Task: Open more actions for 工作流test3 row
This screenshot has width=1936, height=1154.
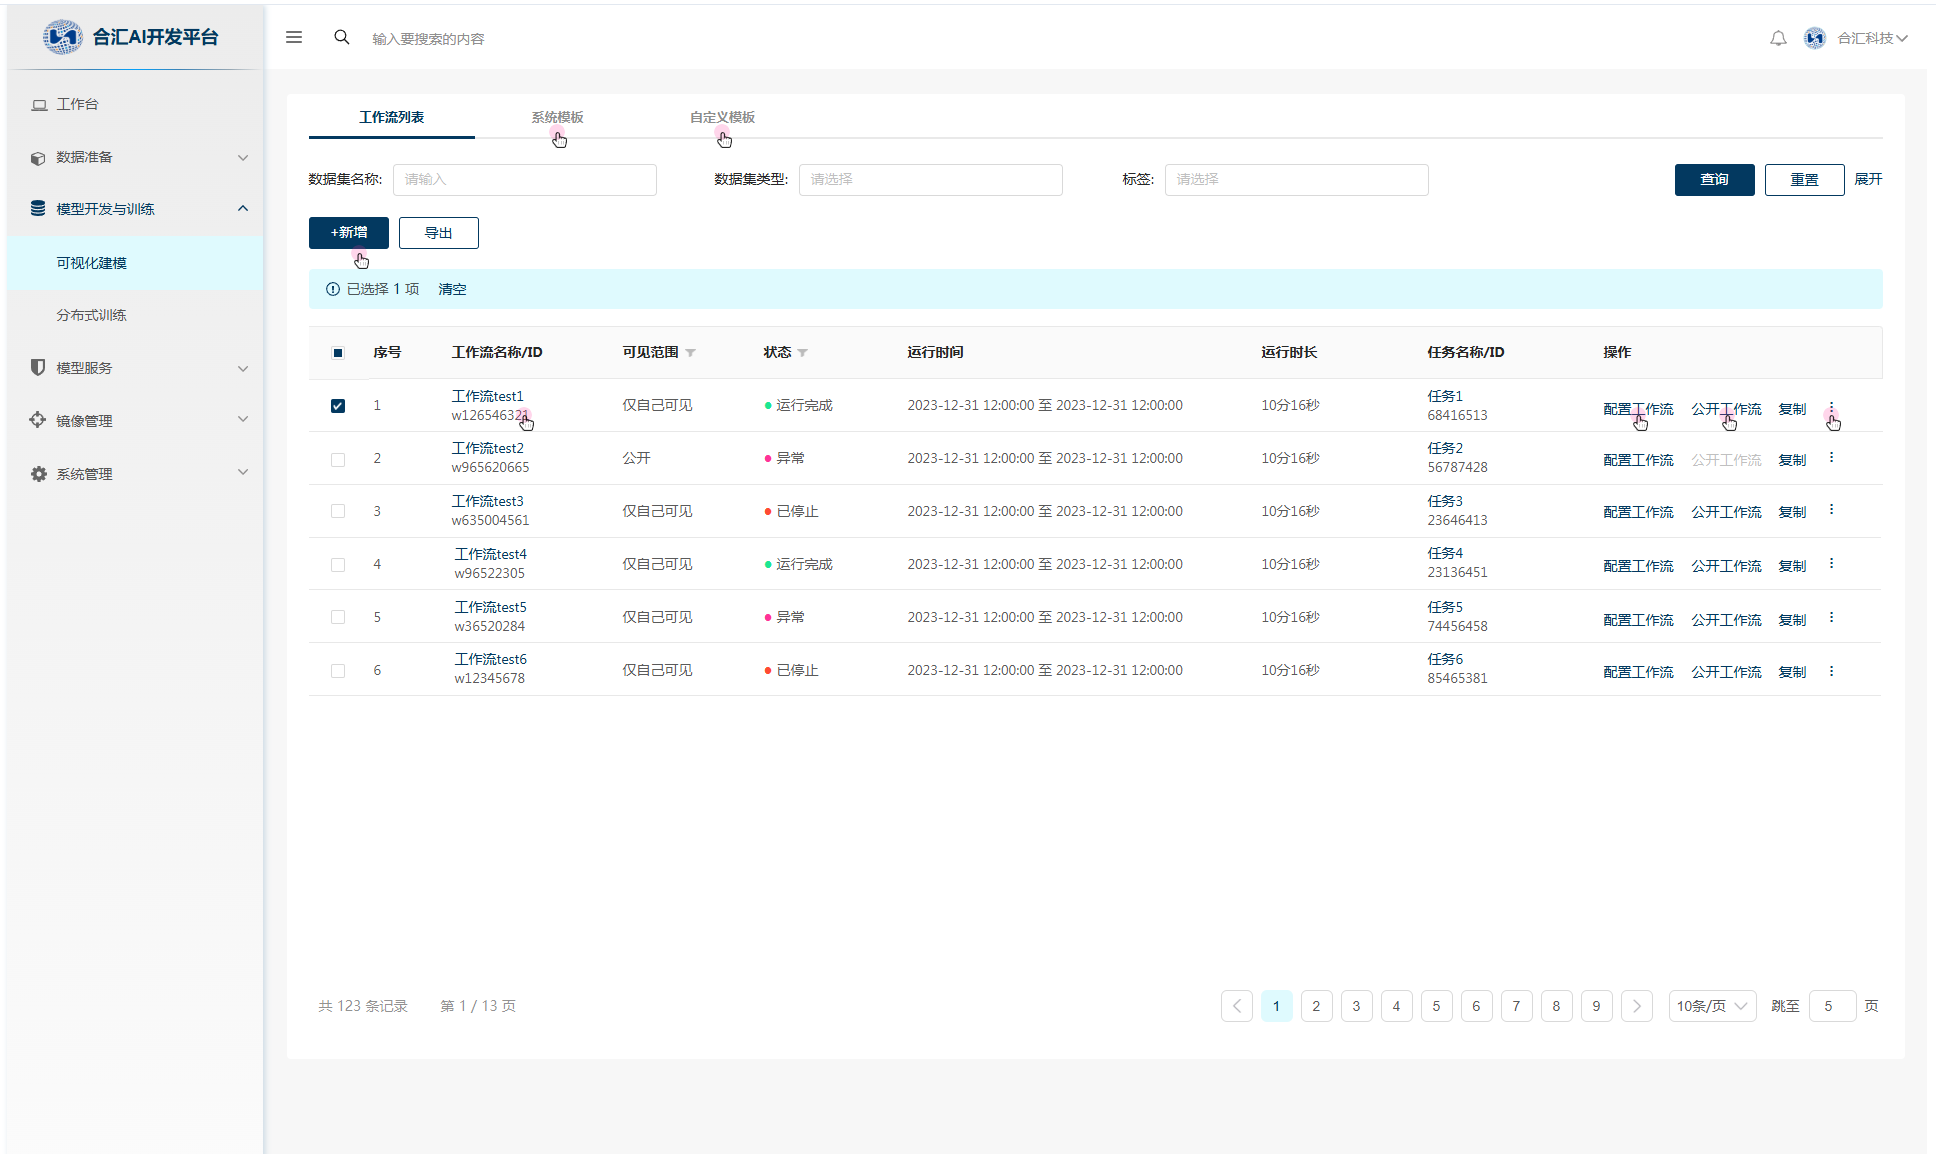Action: 1831,510
